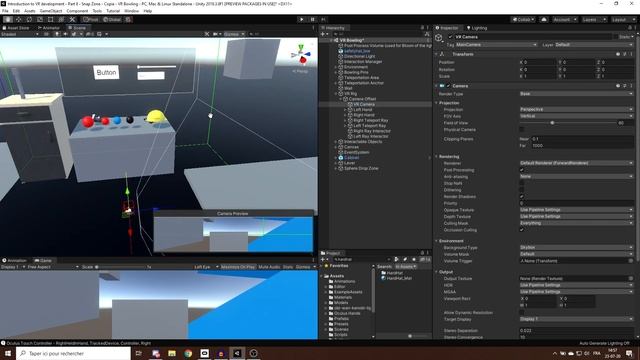Toggle the Static checkbox in Inspector
The image size is (640, 360).
click(616, 37)
